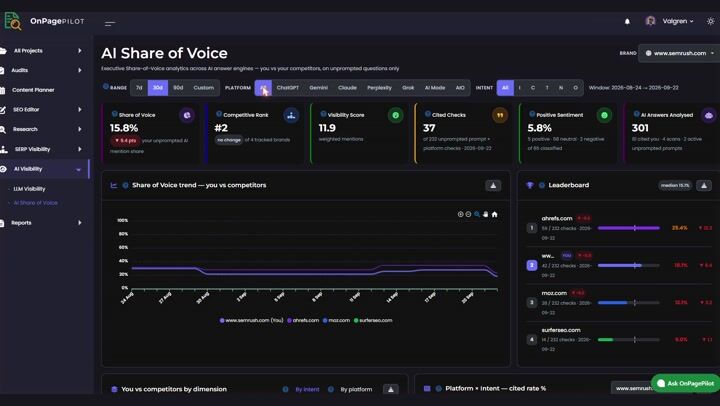Click the user avatar picture

point(650,21)
